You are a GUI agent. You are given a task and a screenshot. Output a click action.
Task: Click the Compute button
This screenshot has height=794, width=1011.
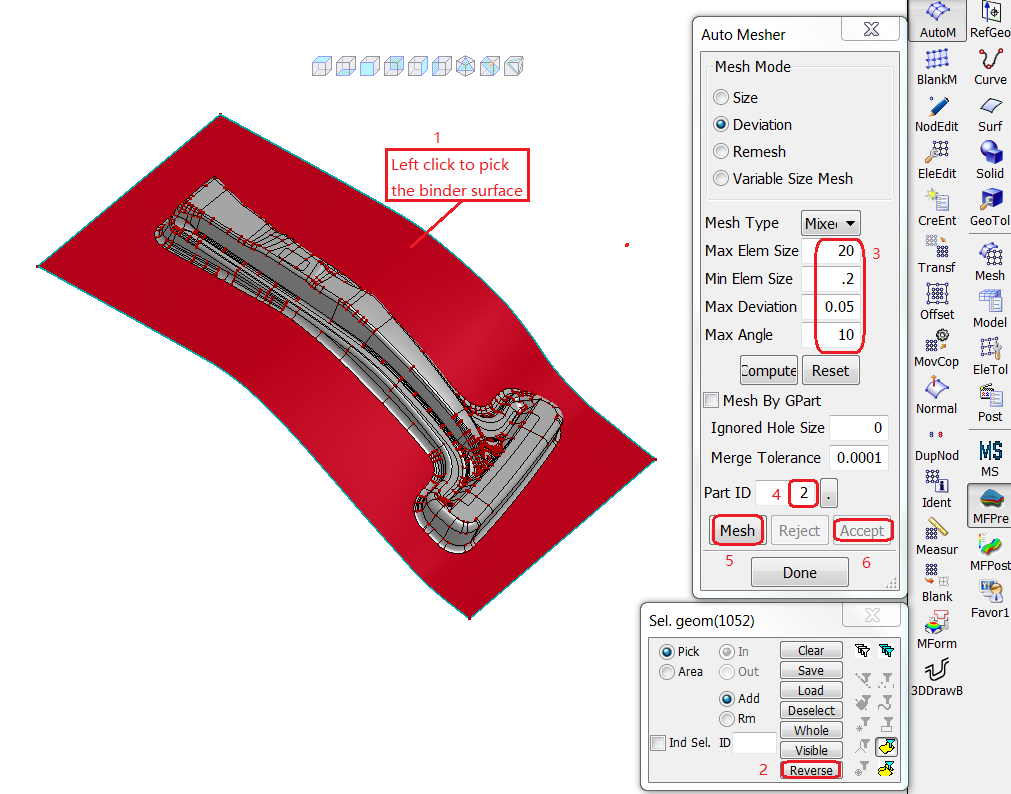tap(769, 371)
